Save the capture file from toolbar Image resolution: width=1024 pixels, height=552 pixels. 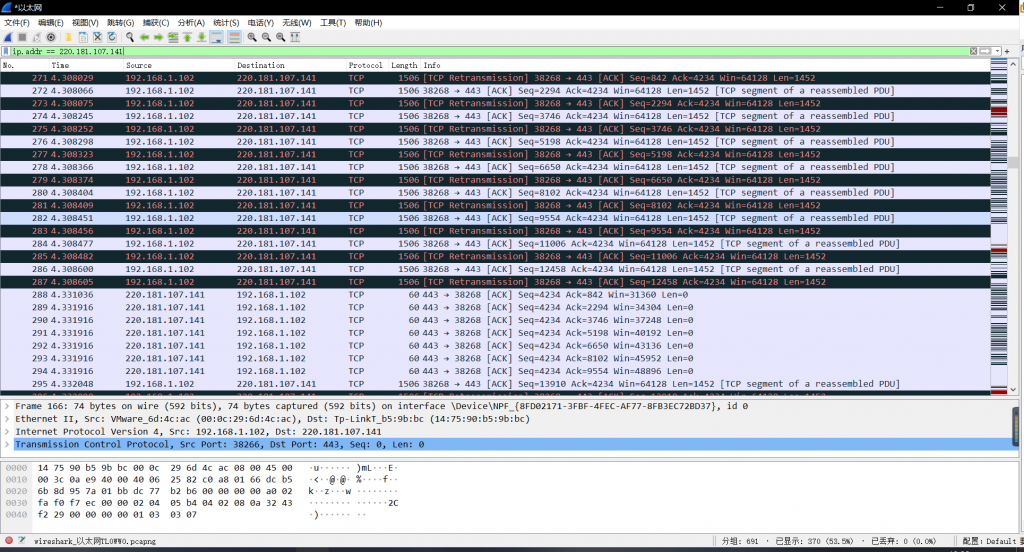pyautogui.click(x=83, y=37)
